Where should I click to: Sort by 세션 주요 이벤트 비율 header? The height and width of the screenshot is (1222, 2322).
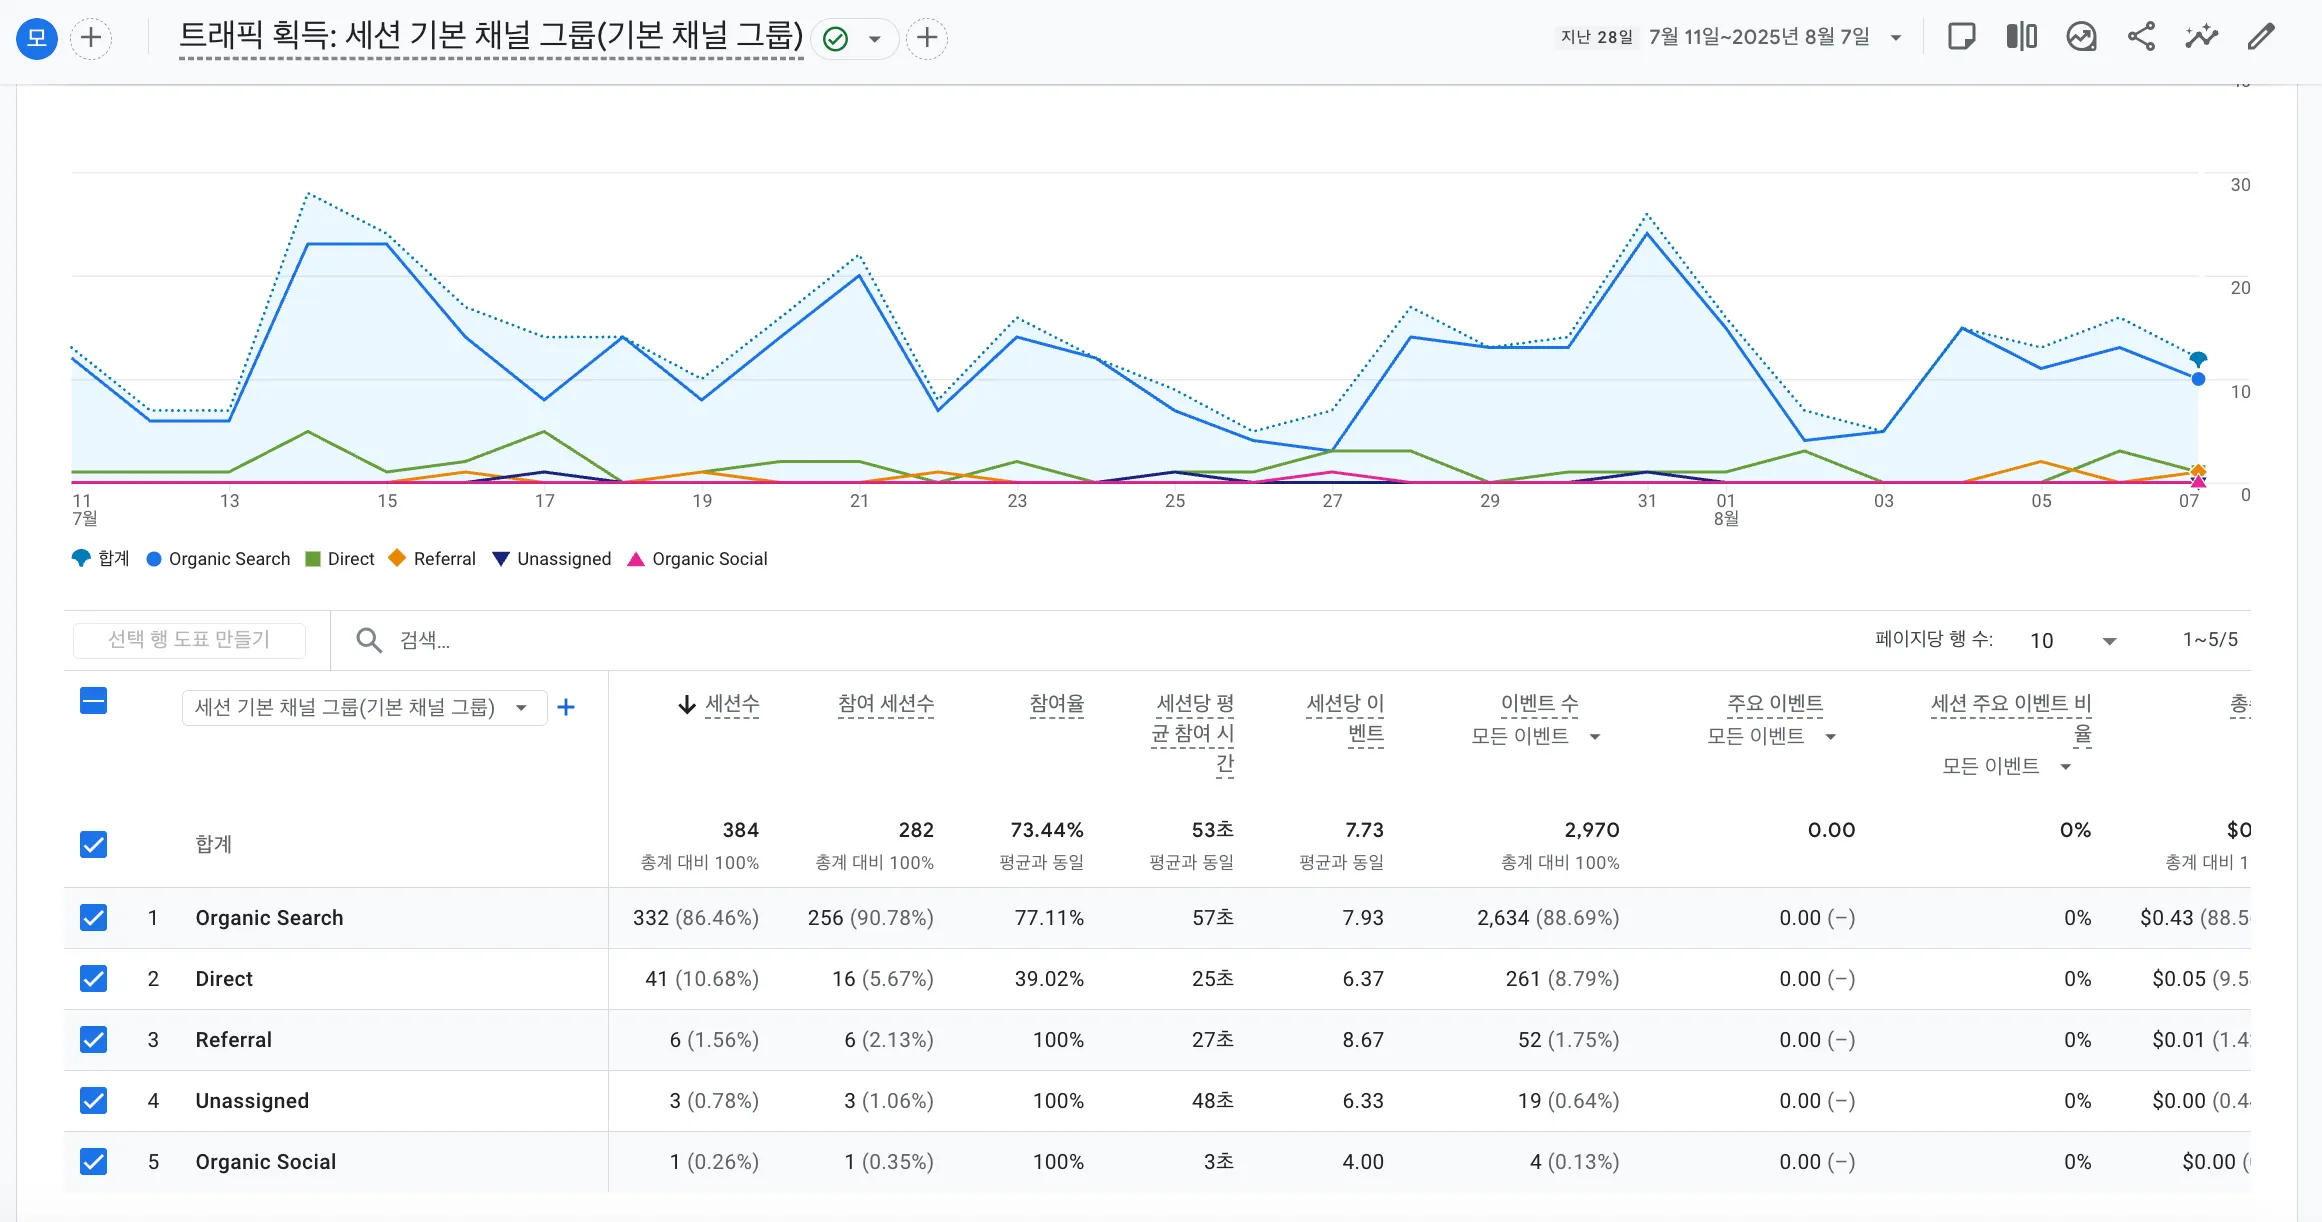pyautogui.click(x=2011, y=719)
